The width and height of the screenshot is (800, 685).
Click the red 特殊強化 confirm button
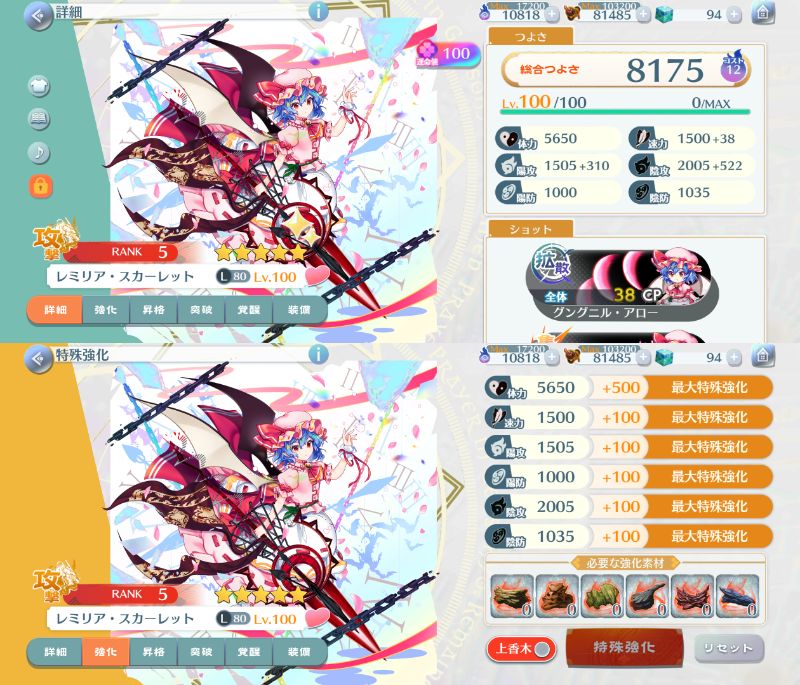click(624, 647)
